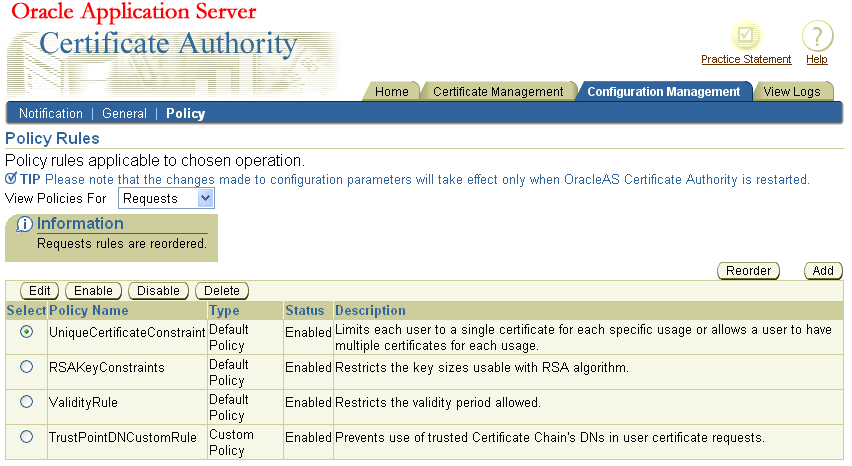Click the Status column header
Image resolution: width=852 pixels, height=466 pixels.
click(x=305, y=310)
